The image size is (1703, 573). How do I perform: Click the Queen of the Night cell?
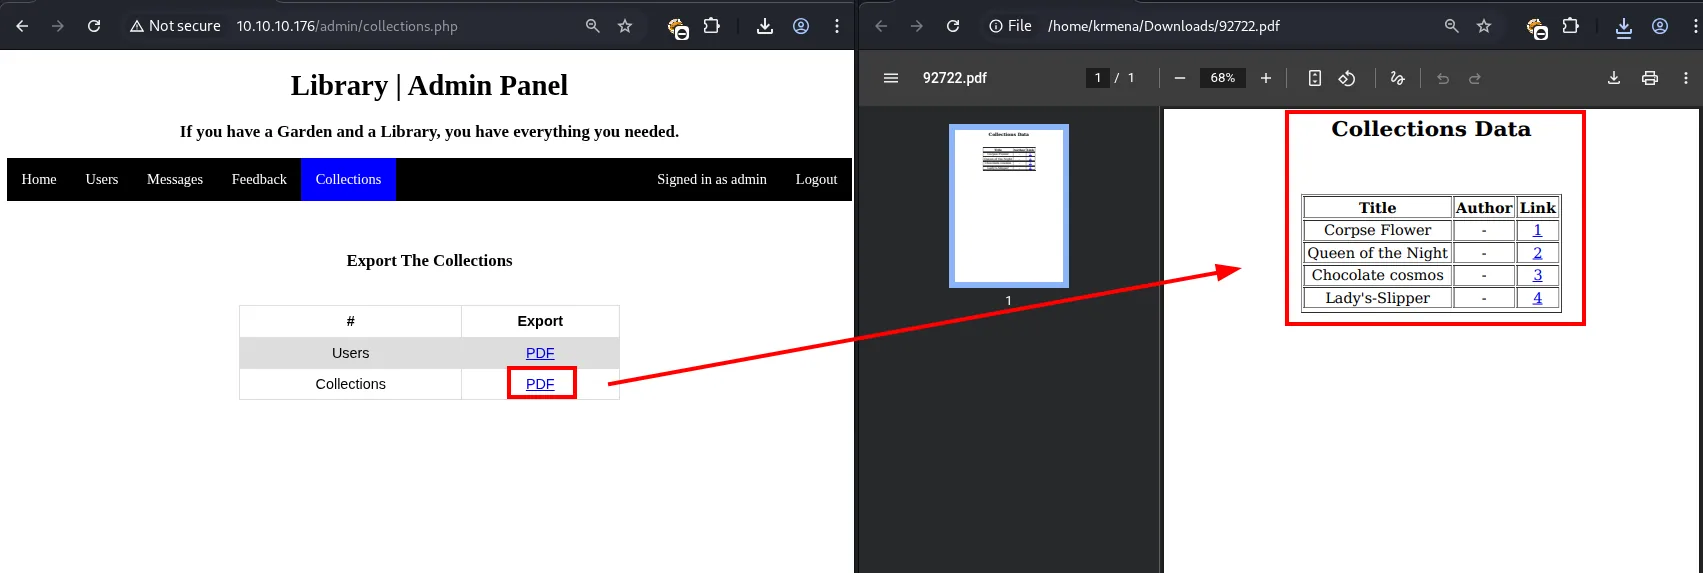(x=1377, y=253)
